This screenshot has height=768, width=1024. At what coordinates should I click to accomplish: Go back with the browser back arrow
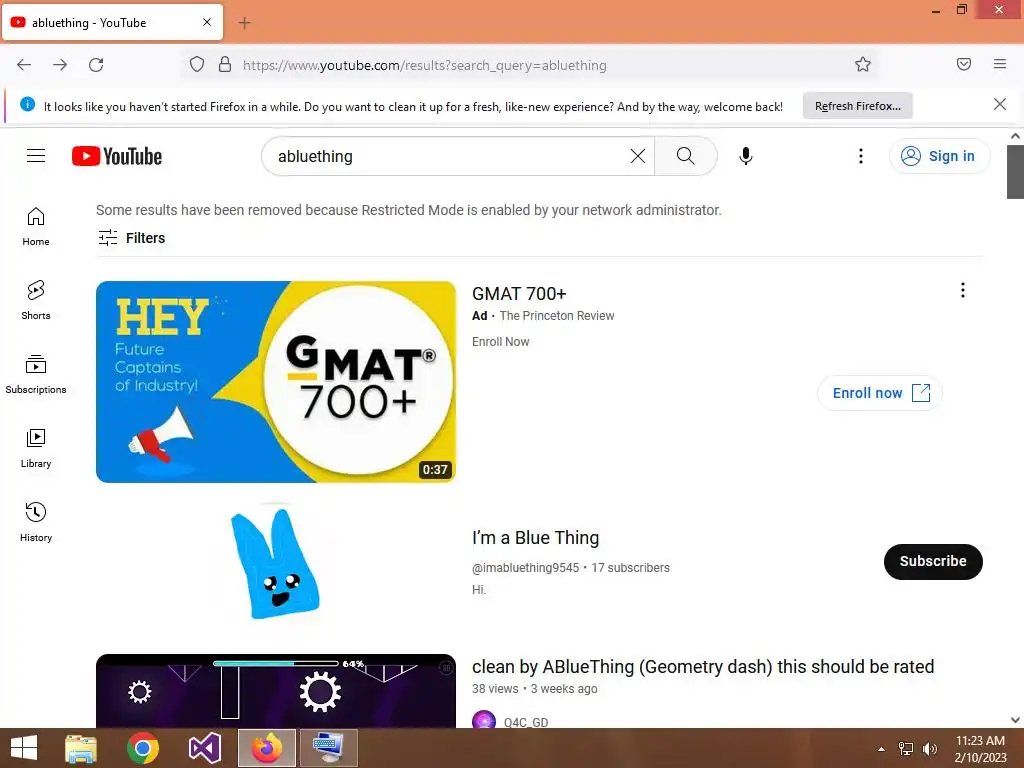tap(24, 64)
